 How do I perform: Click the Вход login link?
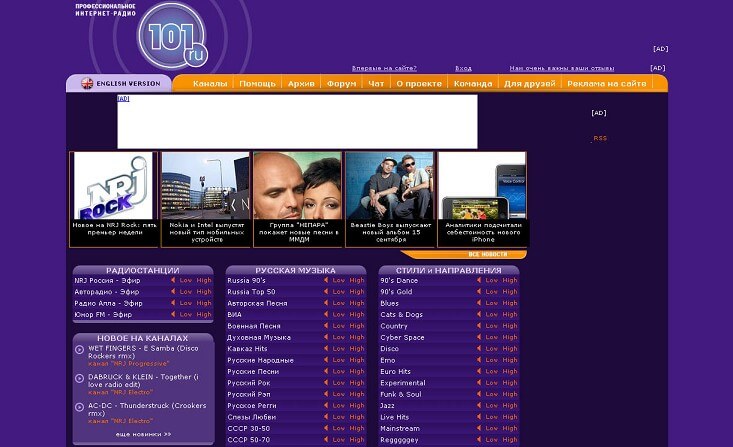(463, 68)
